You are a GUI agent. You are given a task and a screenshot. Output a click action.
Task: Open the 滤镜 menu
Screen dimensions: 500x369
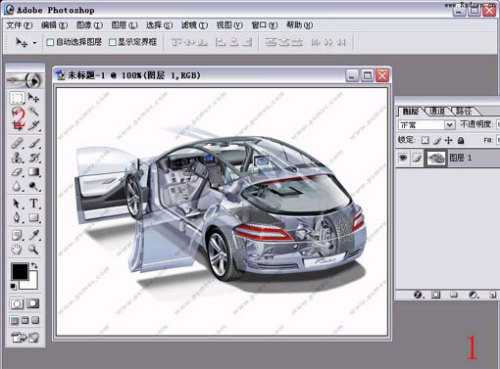click(194, 25)
